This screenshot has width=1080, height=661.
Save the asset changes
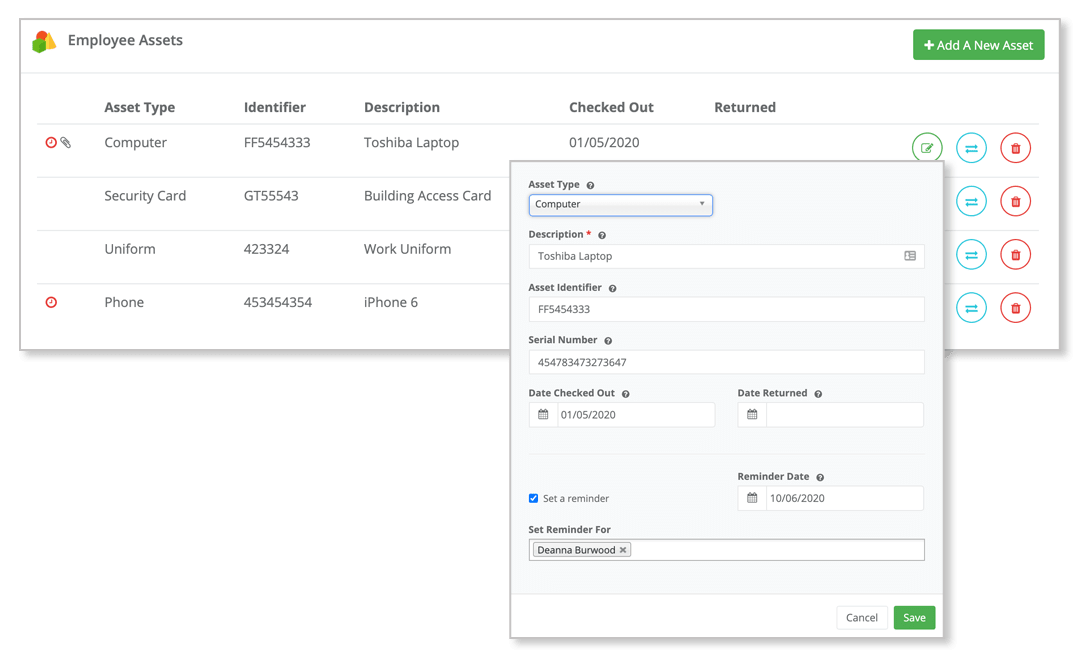pyautogui.click(x=914, y=618)
